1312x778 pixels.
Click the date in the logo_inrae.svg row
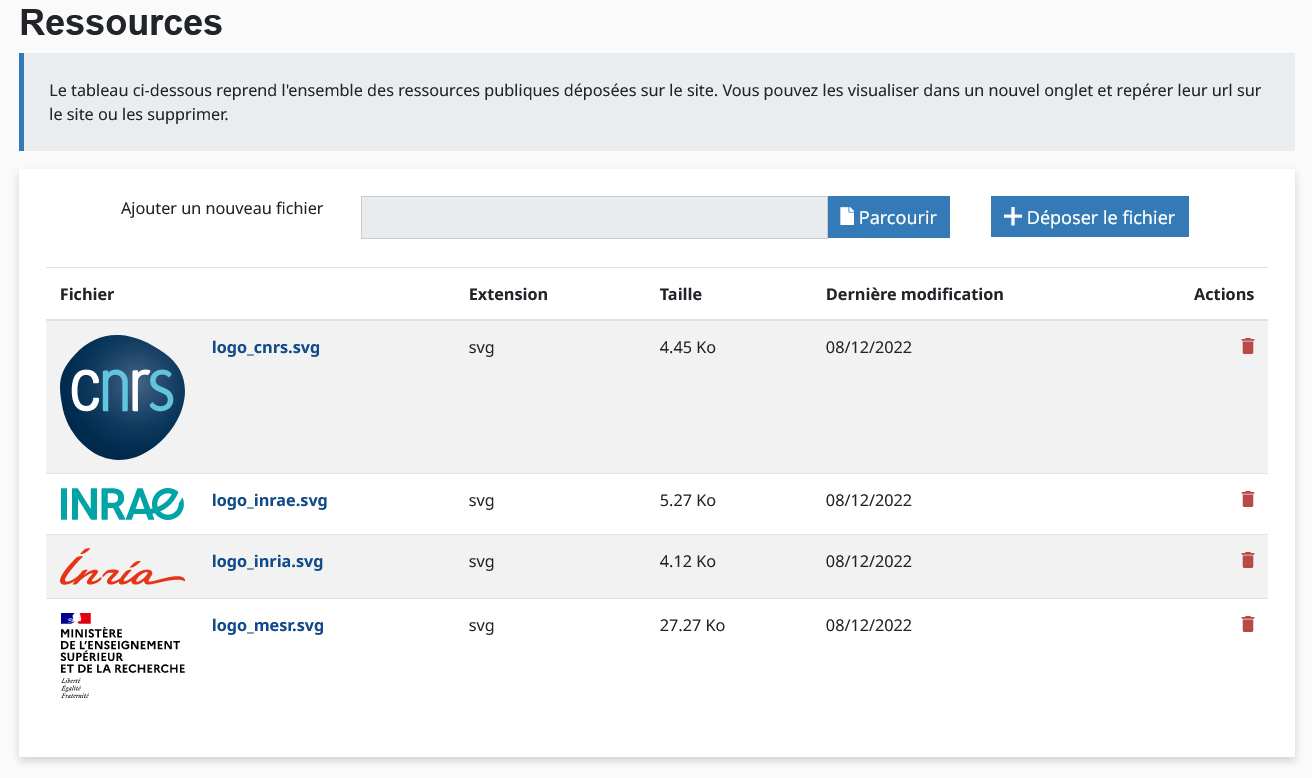(869, 500)
